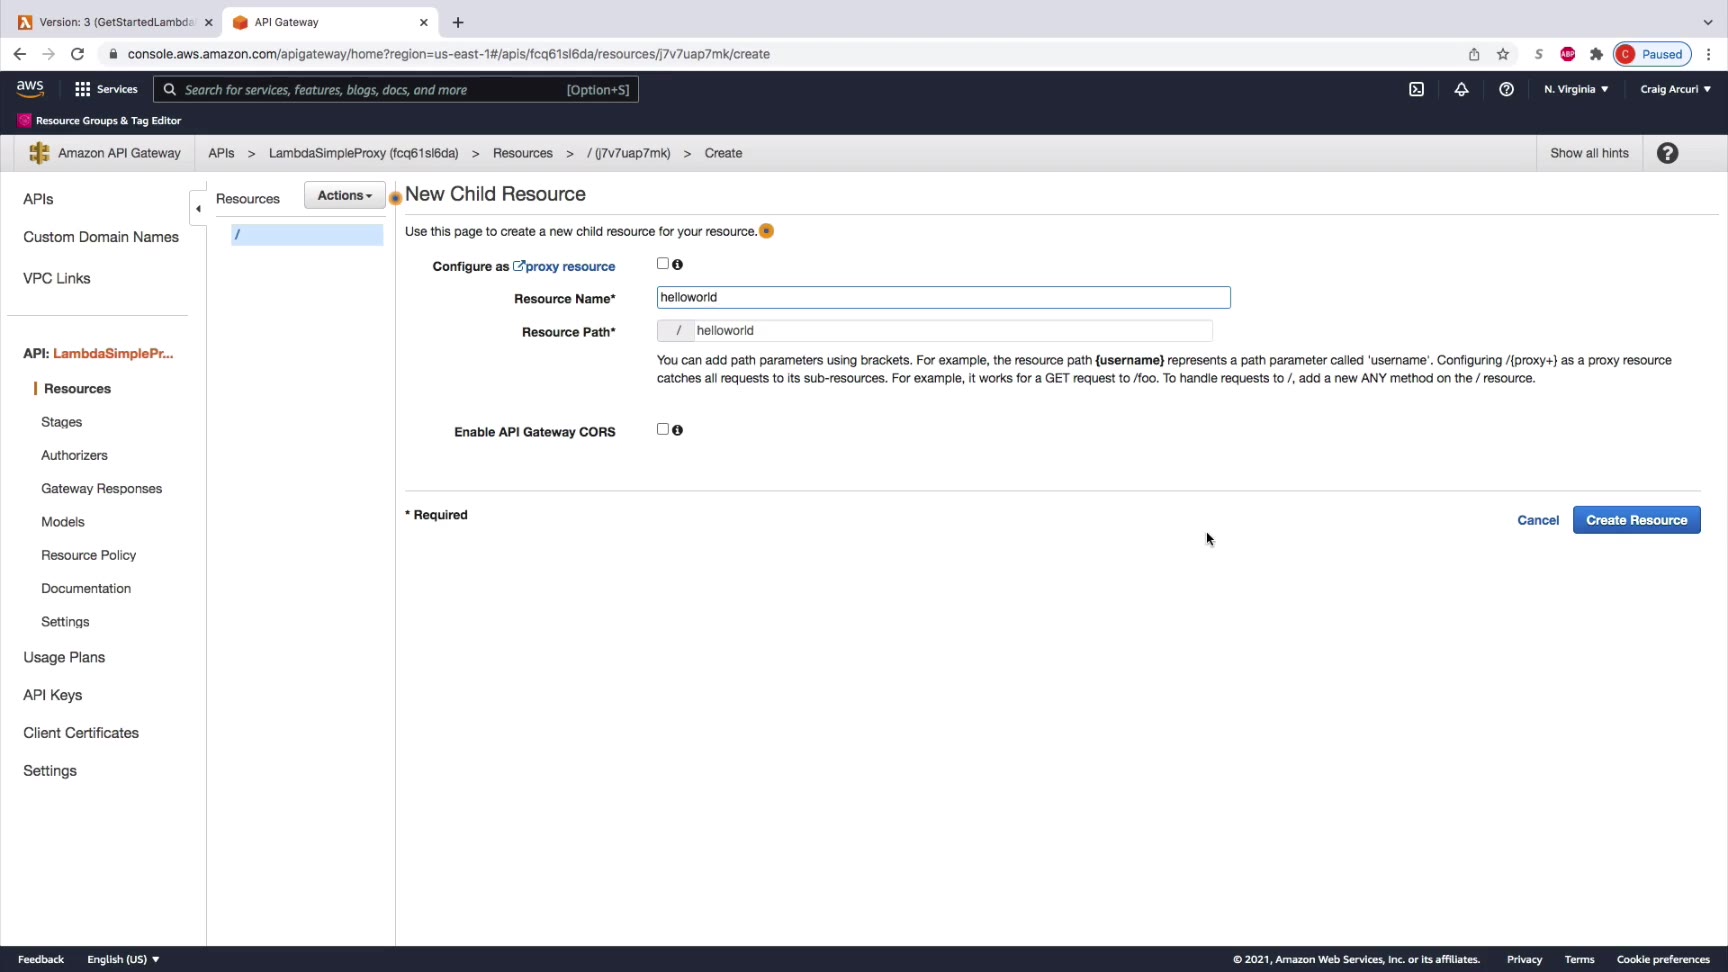This screenshot has width=1728, height=972.
Task: Open the AWS support help icon
Action: (x=1506, y=89)
